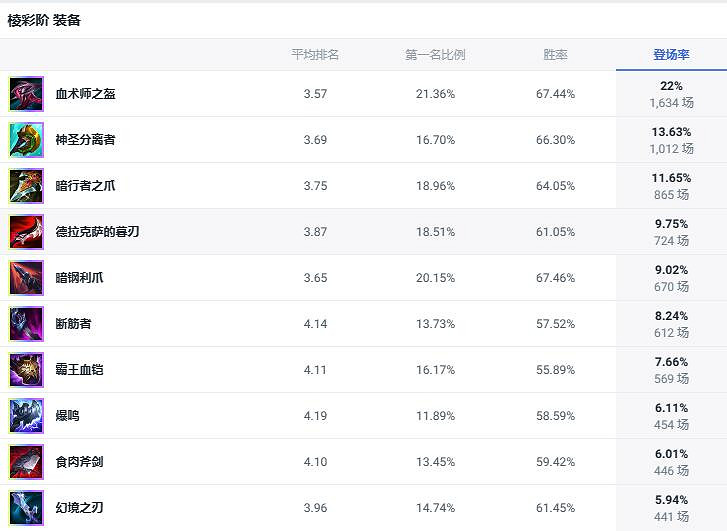Click the 德拉克萨的暮刃 item icon
The height and width of the screenshot is (531, 727).
[x=26, y=232]
